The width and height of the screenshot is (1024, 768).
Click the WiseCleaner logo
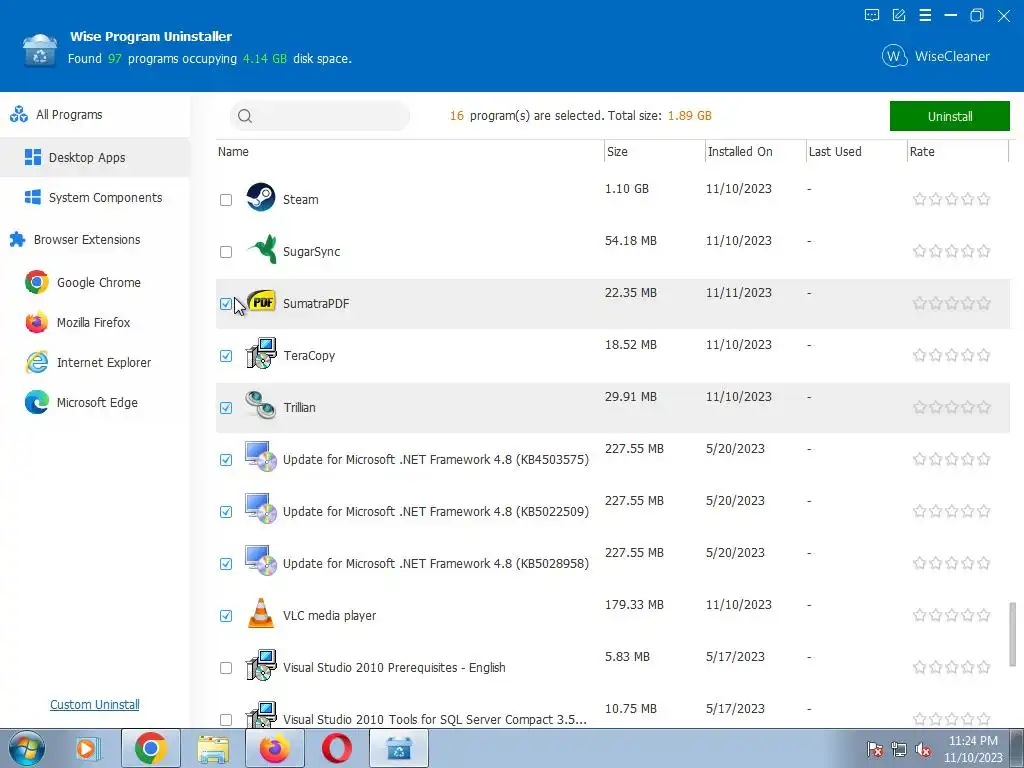[936, 56]
